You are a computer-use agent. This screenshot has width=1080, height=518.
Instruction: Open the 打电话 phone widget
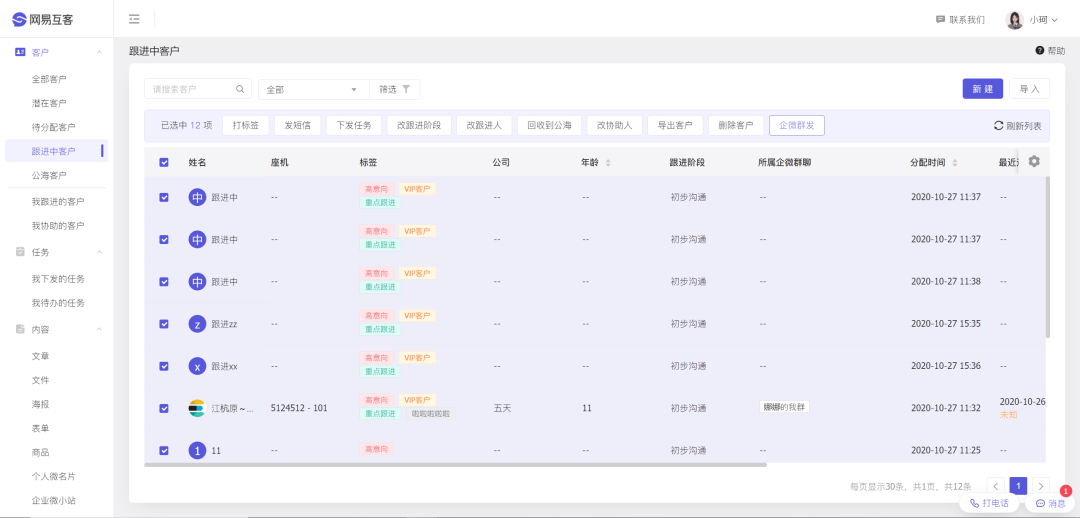(x=989, y=503)
